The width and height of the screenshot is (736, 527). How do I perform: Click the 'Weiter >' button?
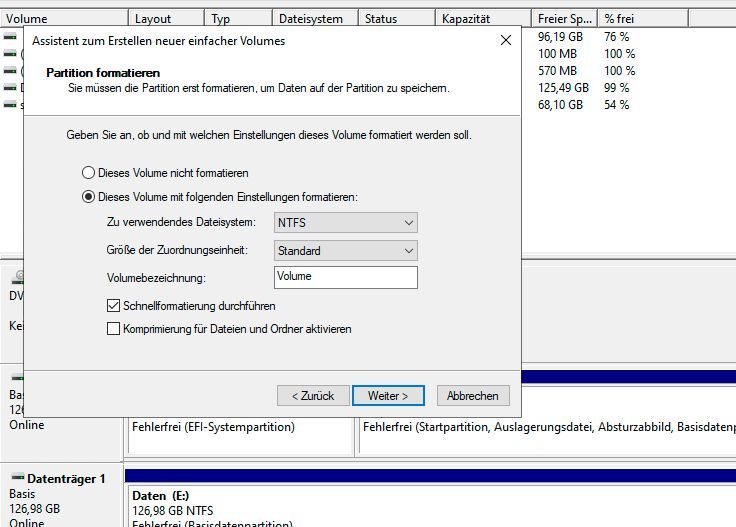(x=388, y=396)
